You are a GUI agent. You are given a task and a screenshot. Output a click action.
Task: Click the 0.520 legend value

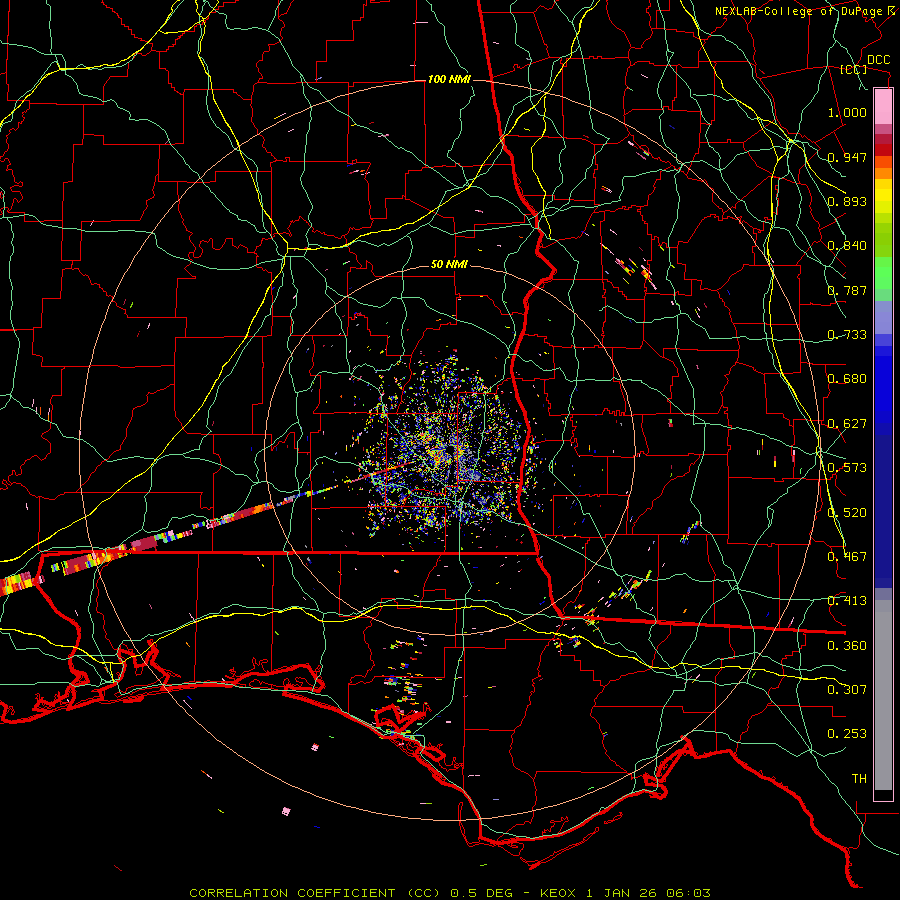[847, 513]
